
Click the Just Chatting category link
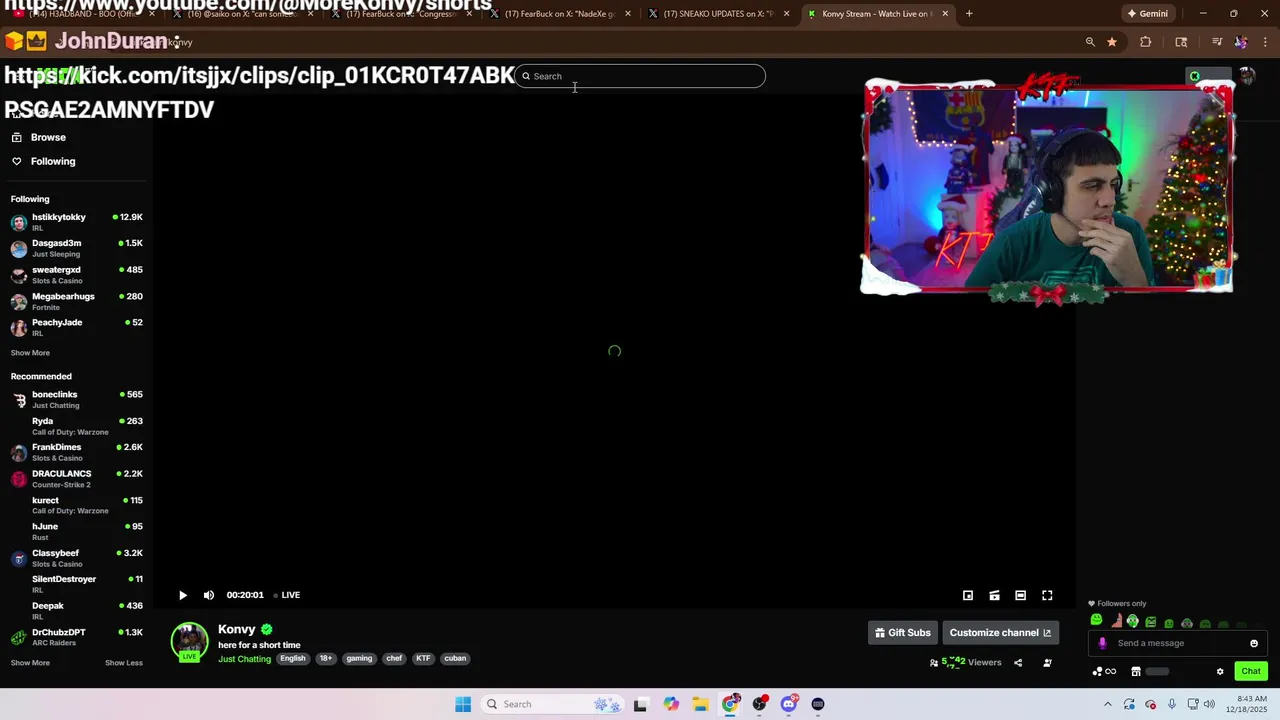tap(245, 659)
